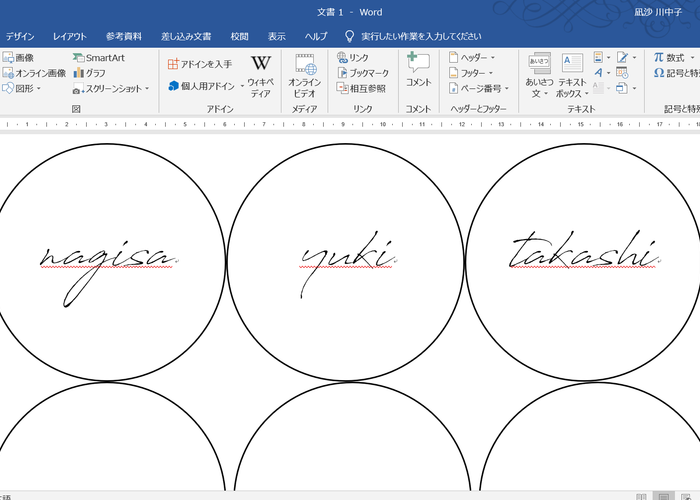The width and height of the screenshot is (700, 500).
Task: Add a new コメント comment
Action: click(x=418, y=70)
